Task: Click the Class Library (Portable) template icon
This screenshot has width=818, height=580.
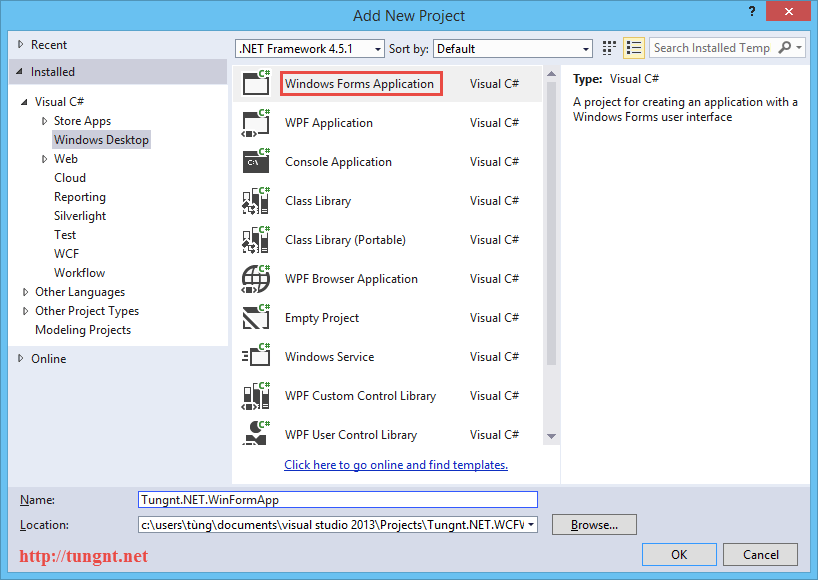Action: click(256, 240)
